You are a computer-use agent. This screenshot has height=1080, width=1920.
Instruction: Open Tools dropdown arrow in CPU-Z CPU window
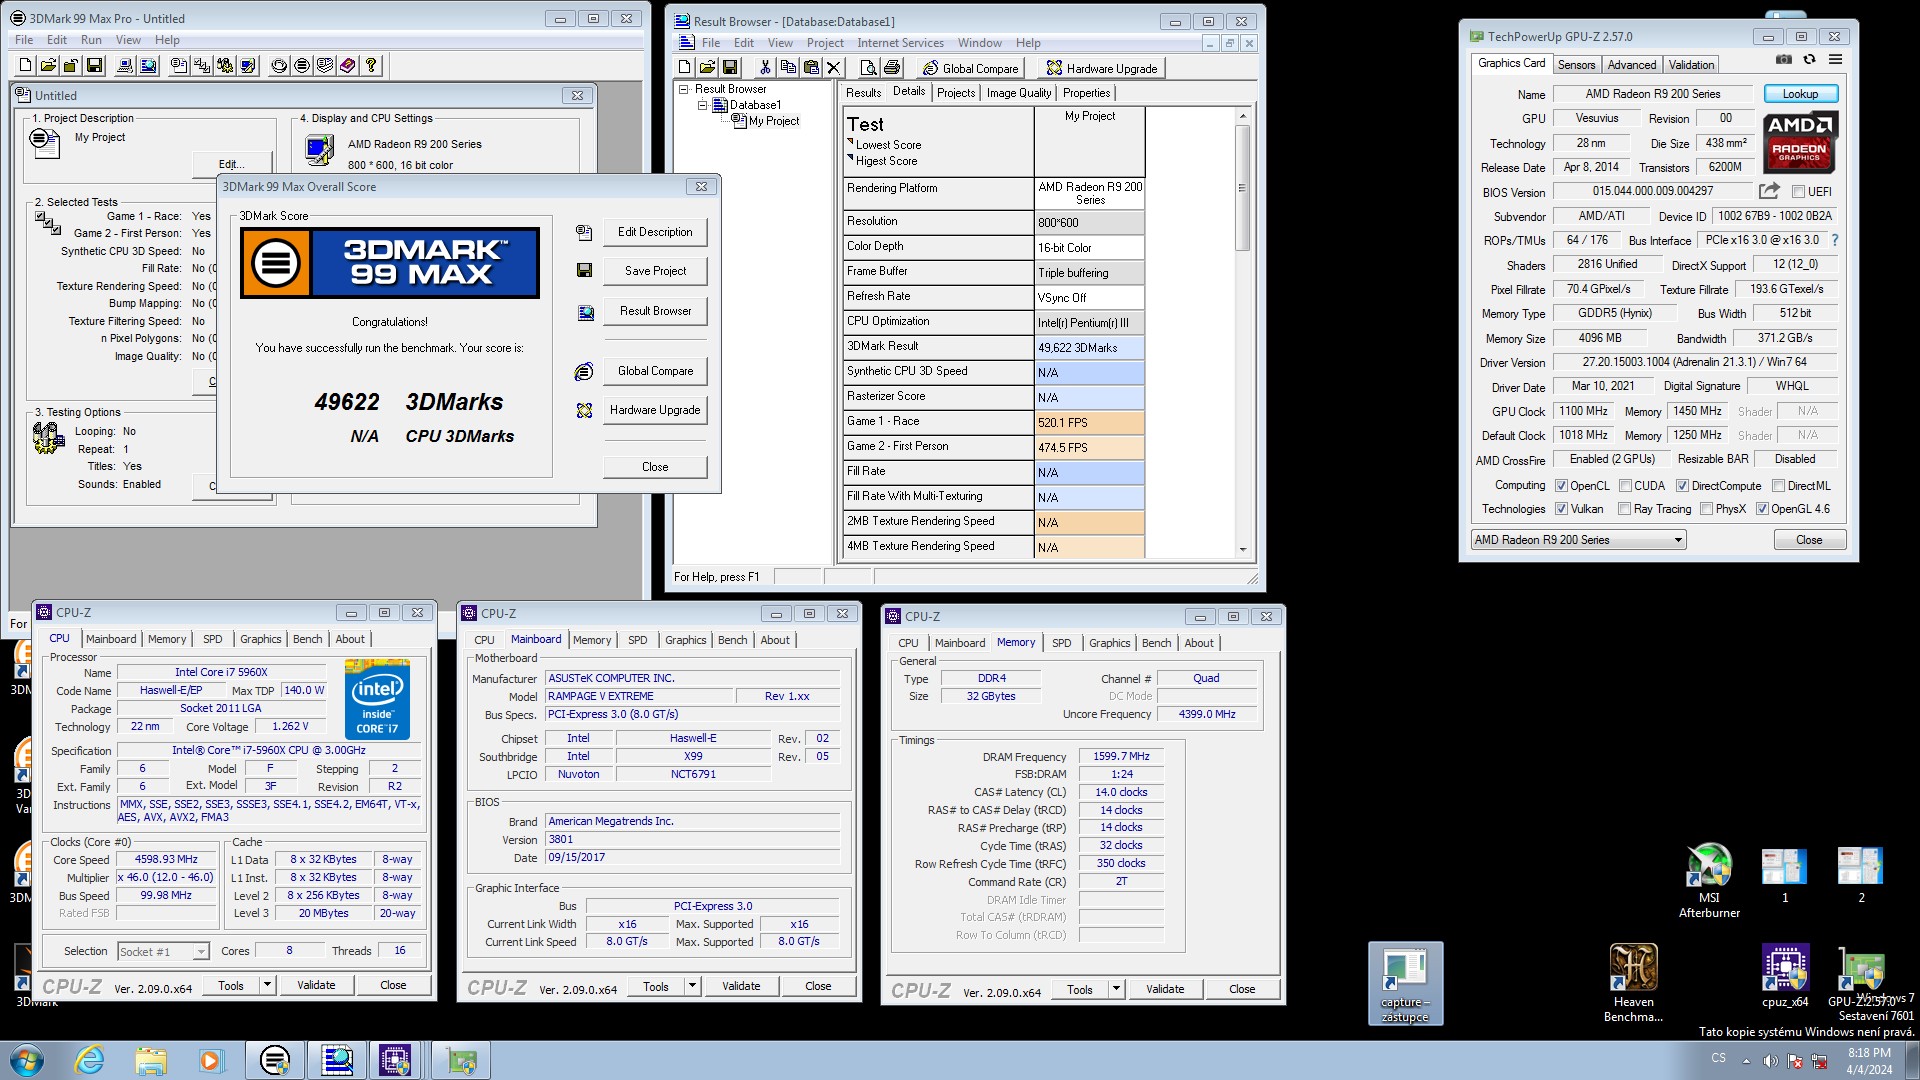[267, 985]
